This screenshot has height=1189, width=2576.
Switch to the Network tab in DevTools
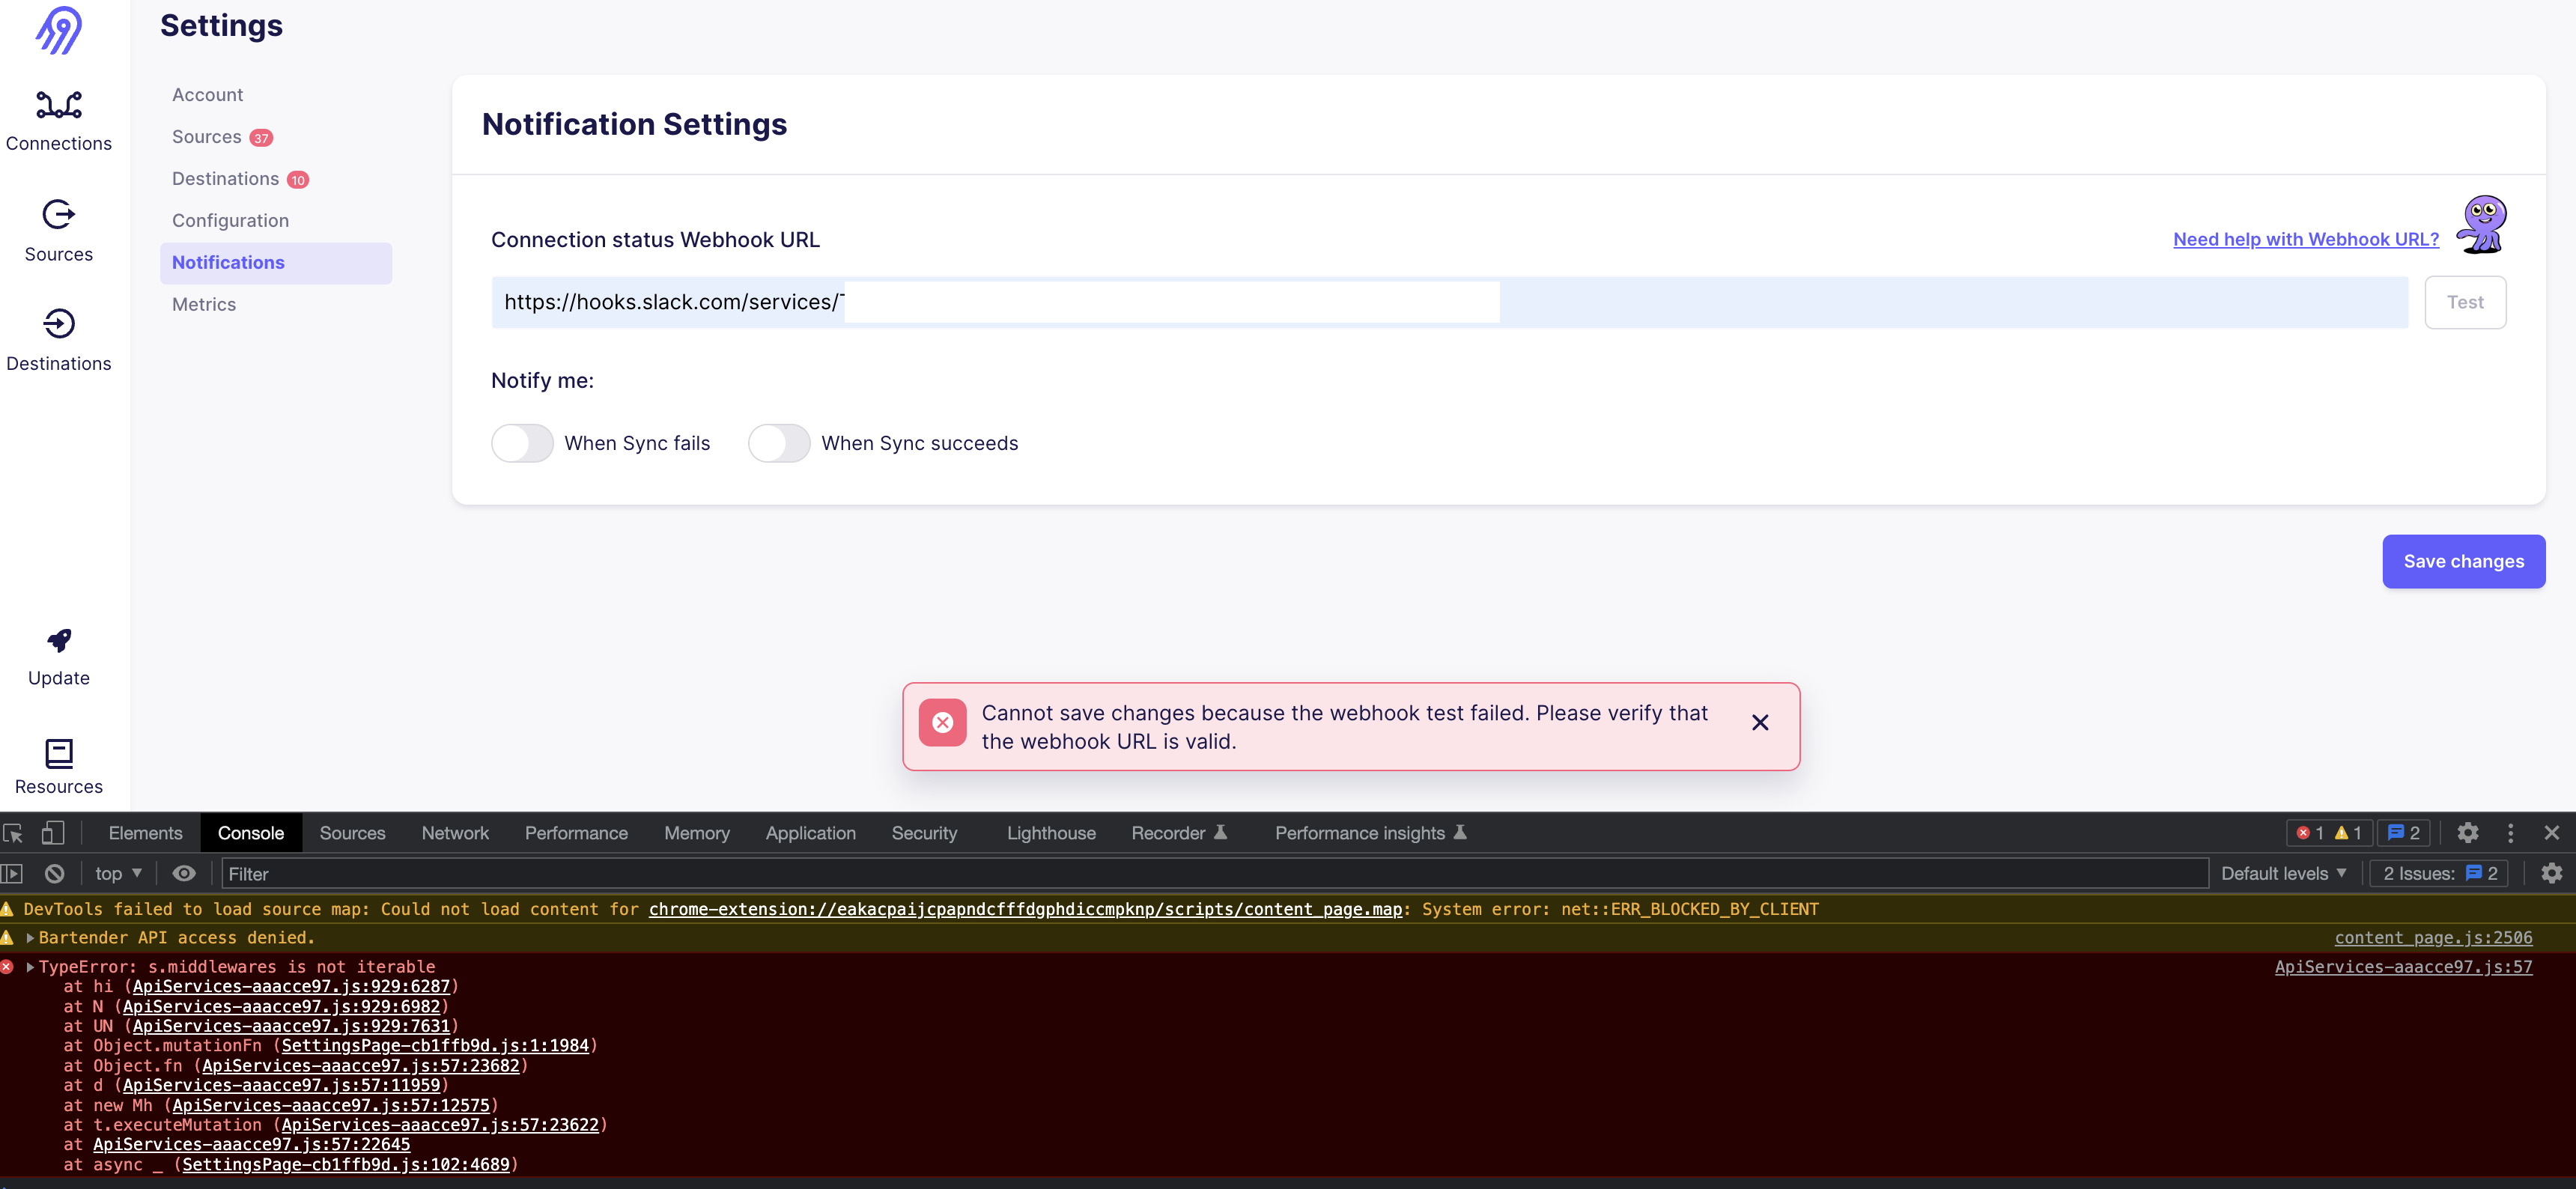point(455,832)
